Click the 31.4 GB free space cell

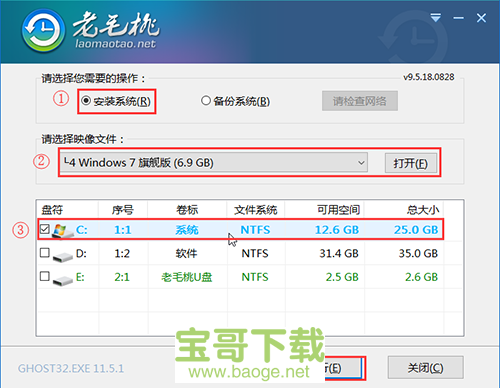click(x=339, y=253)
